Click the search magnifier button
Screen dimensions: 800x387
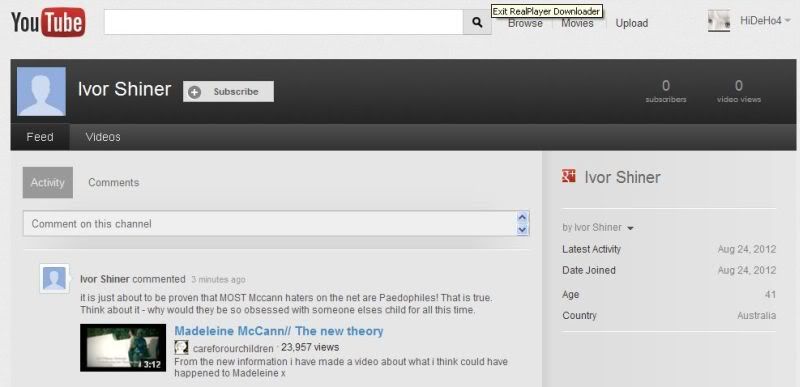[477, 22]
